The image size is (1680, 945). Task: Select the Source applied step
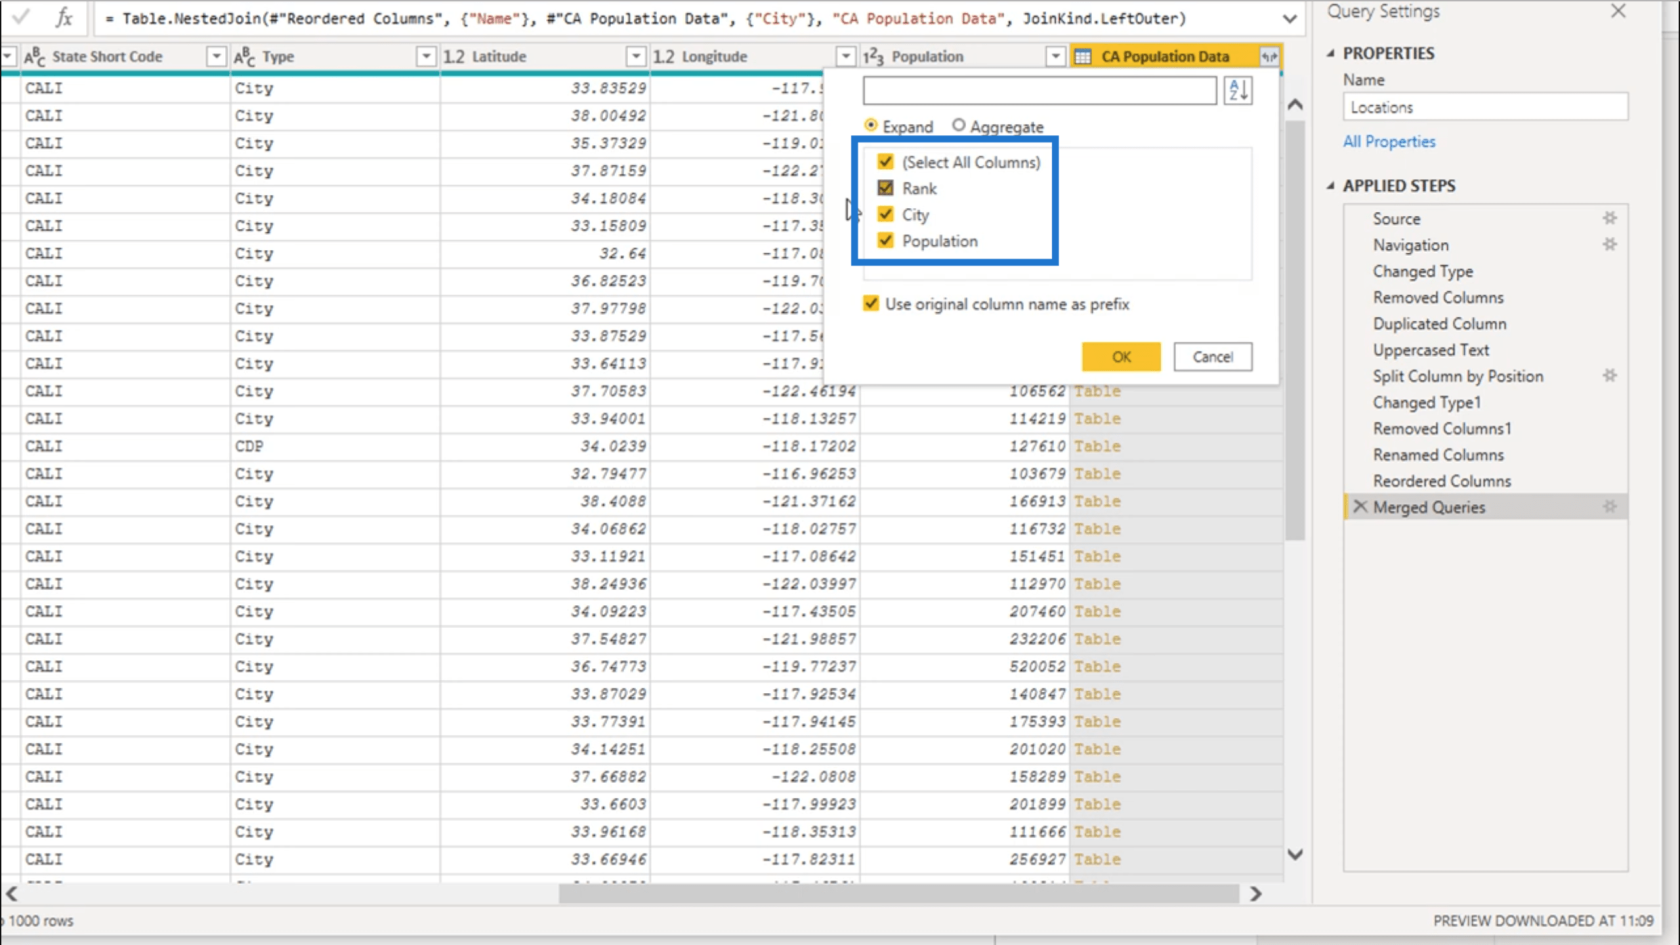[x=1396, y=218]
